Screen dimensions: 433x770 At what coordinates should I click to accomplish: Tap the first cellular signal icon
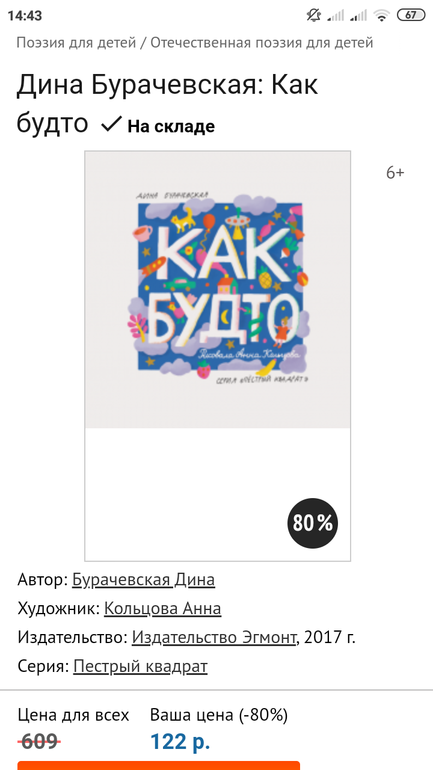click(x=336, y=16)
